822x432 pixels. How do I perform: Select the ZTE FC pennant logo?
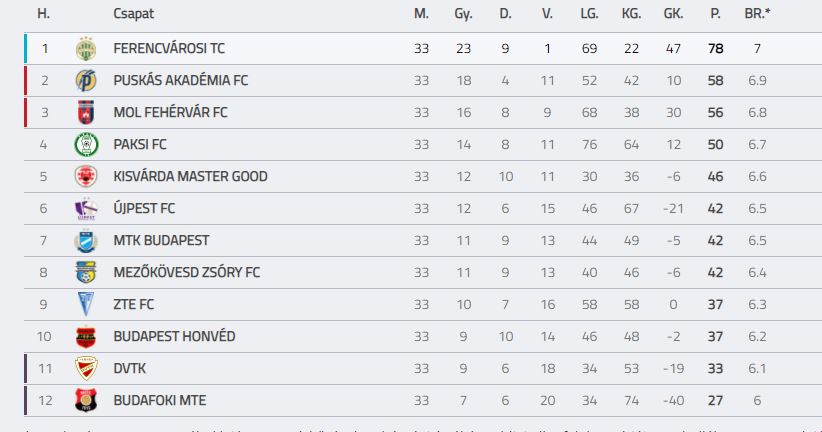point(86,305)
